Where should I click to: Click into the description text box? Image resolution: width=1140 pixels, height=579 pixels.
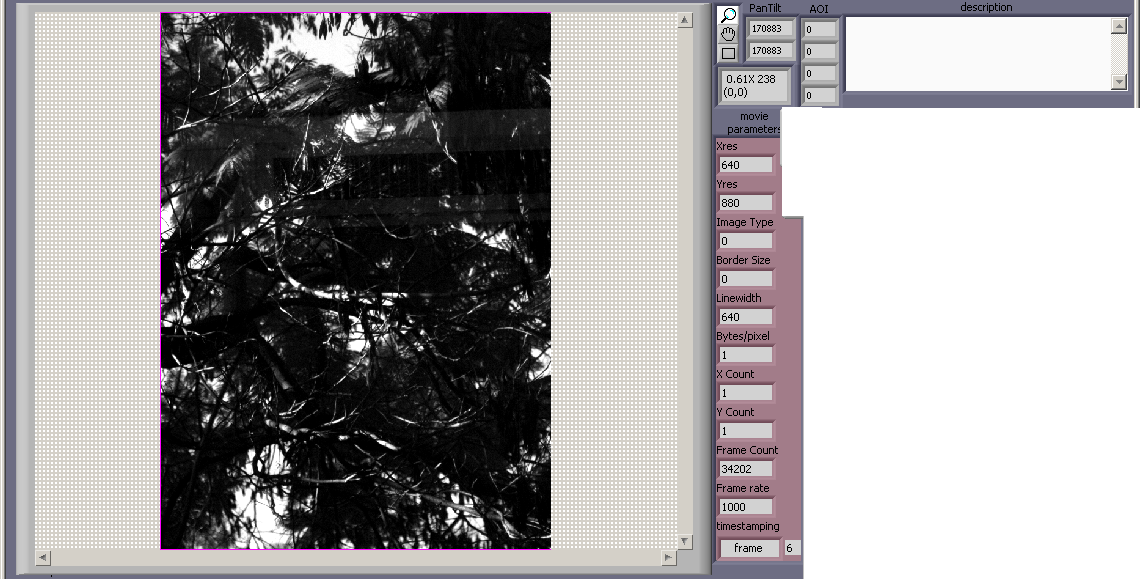point(977,53)
